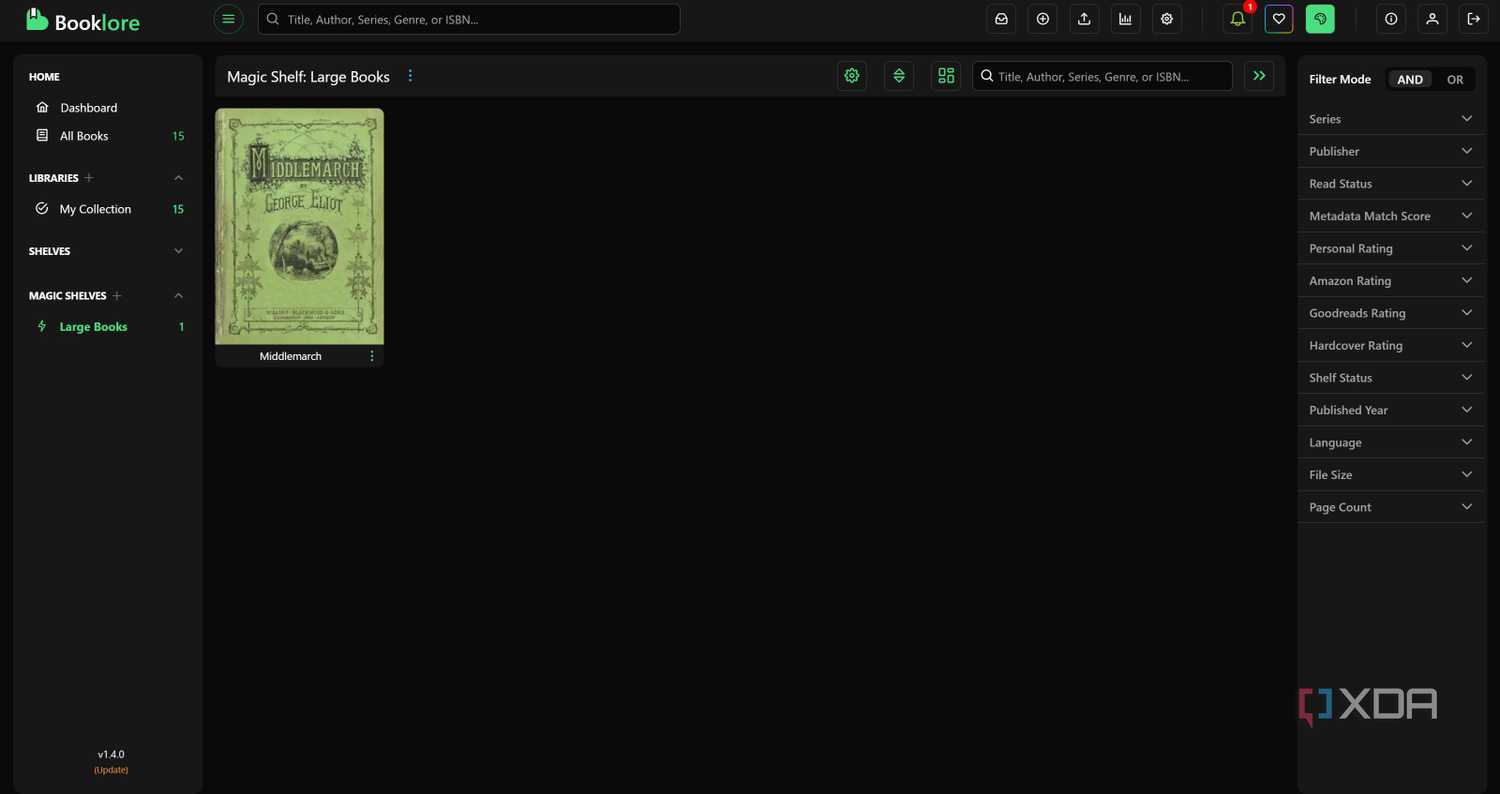Collapse the Libraries section chevron
The height and width of the screenshot is (794, 1500).
(x=179, y=178)
